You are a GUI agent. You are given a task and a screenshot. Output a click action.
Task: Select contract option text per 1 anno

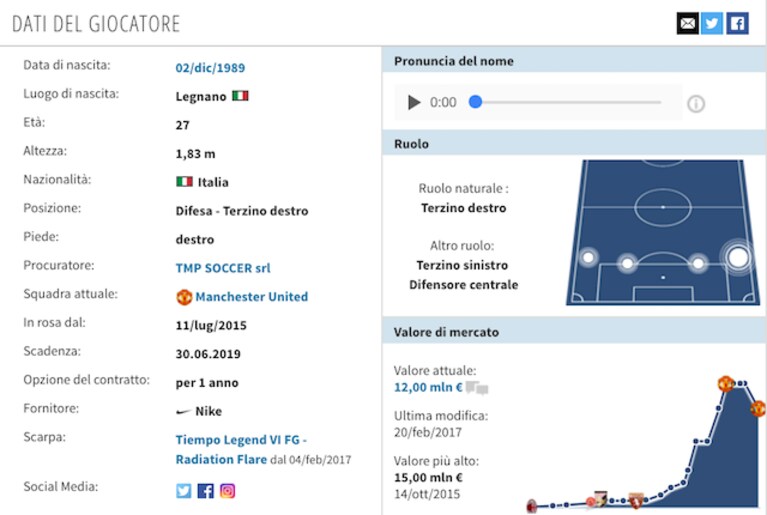point(207,382)
